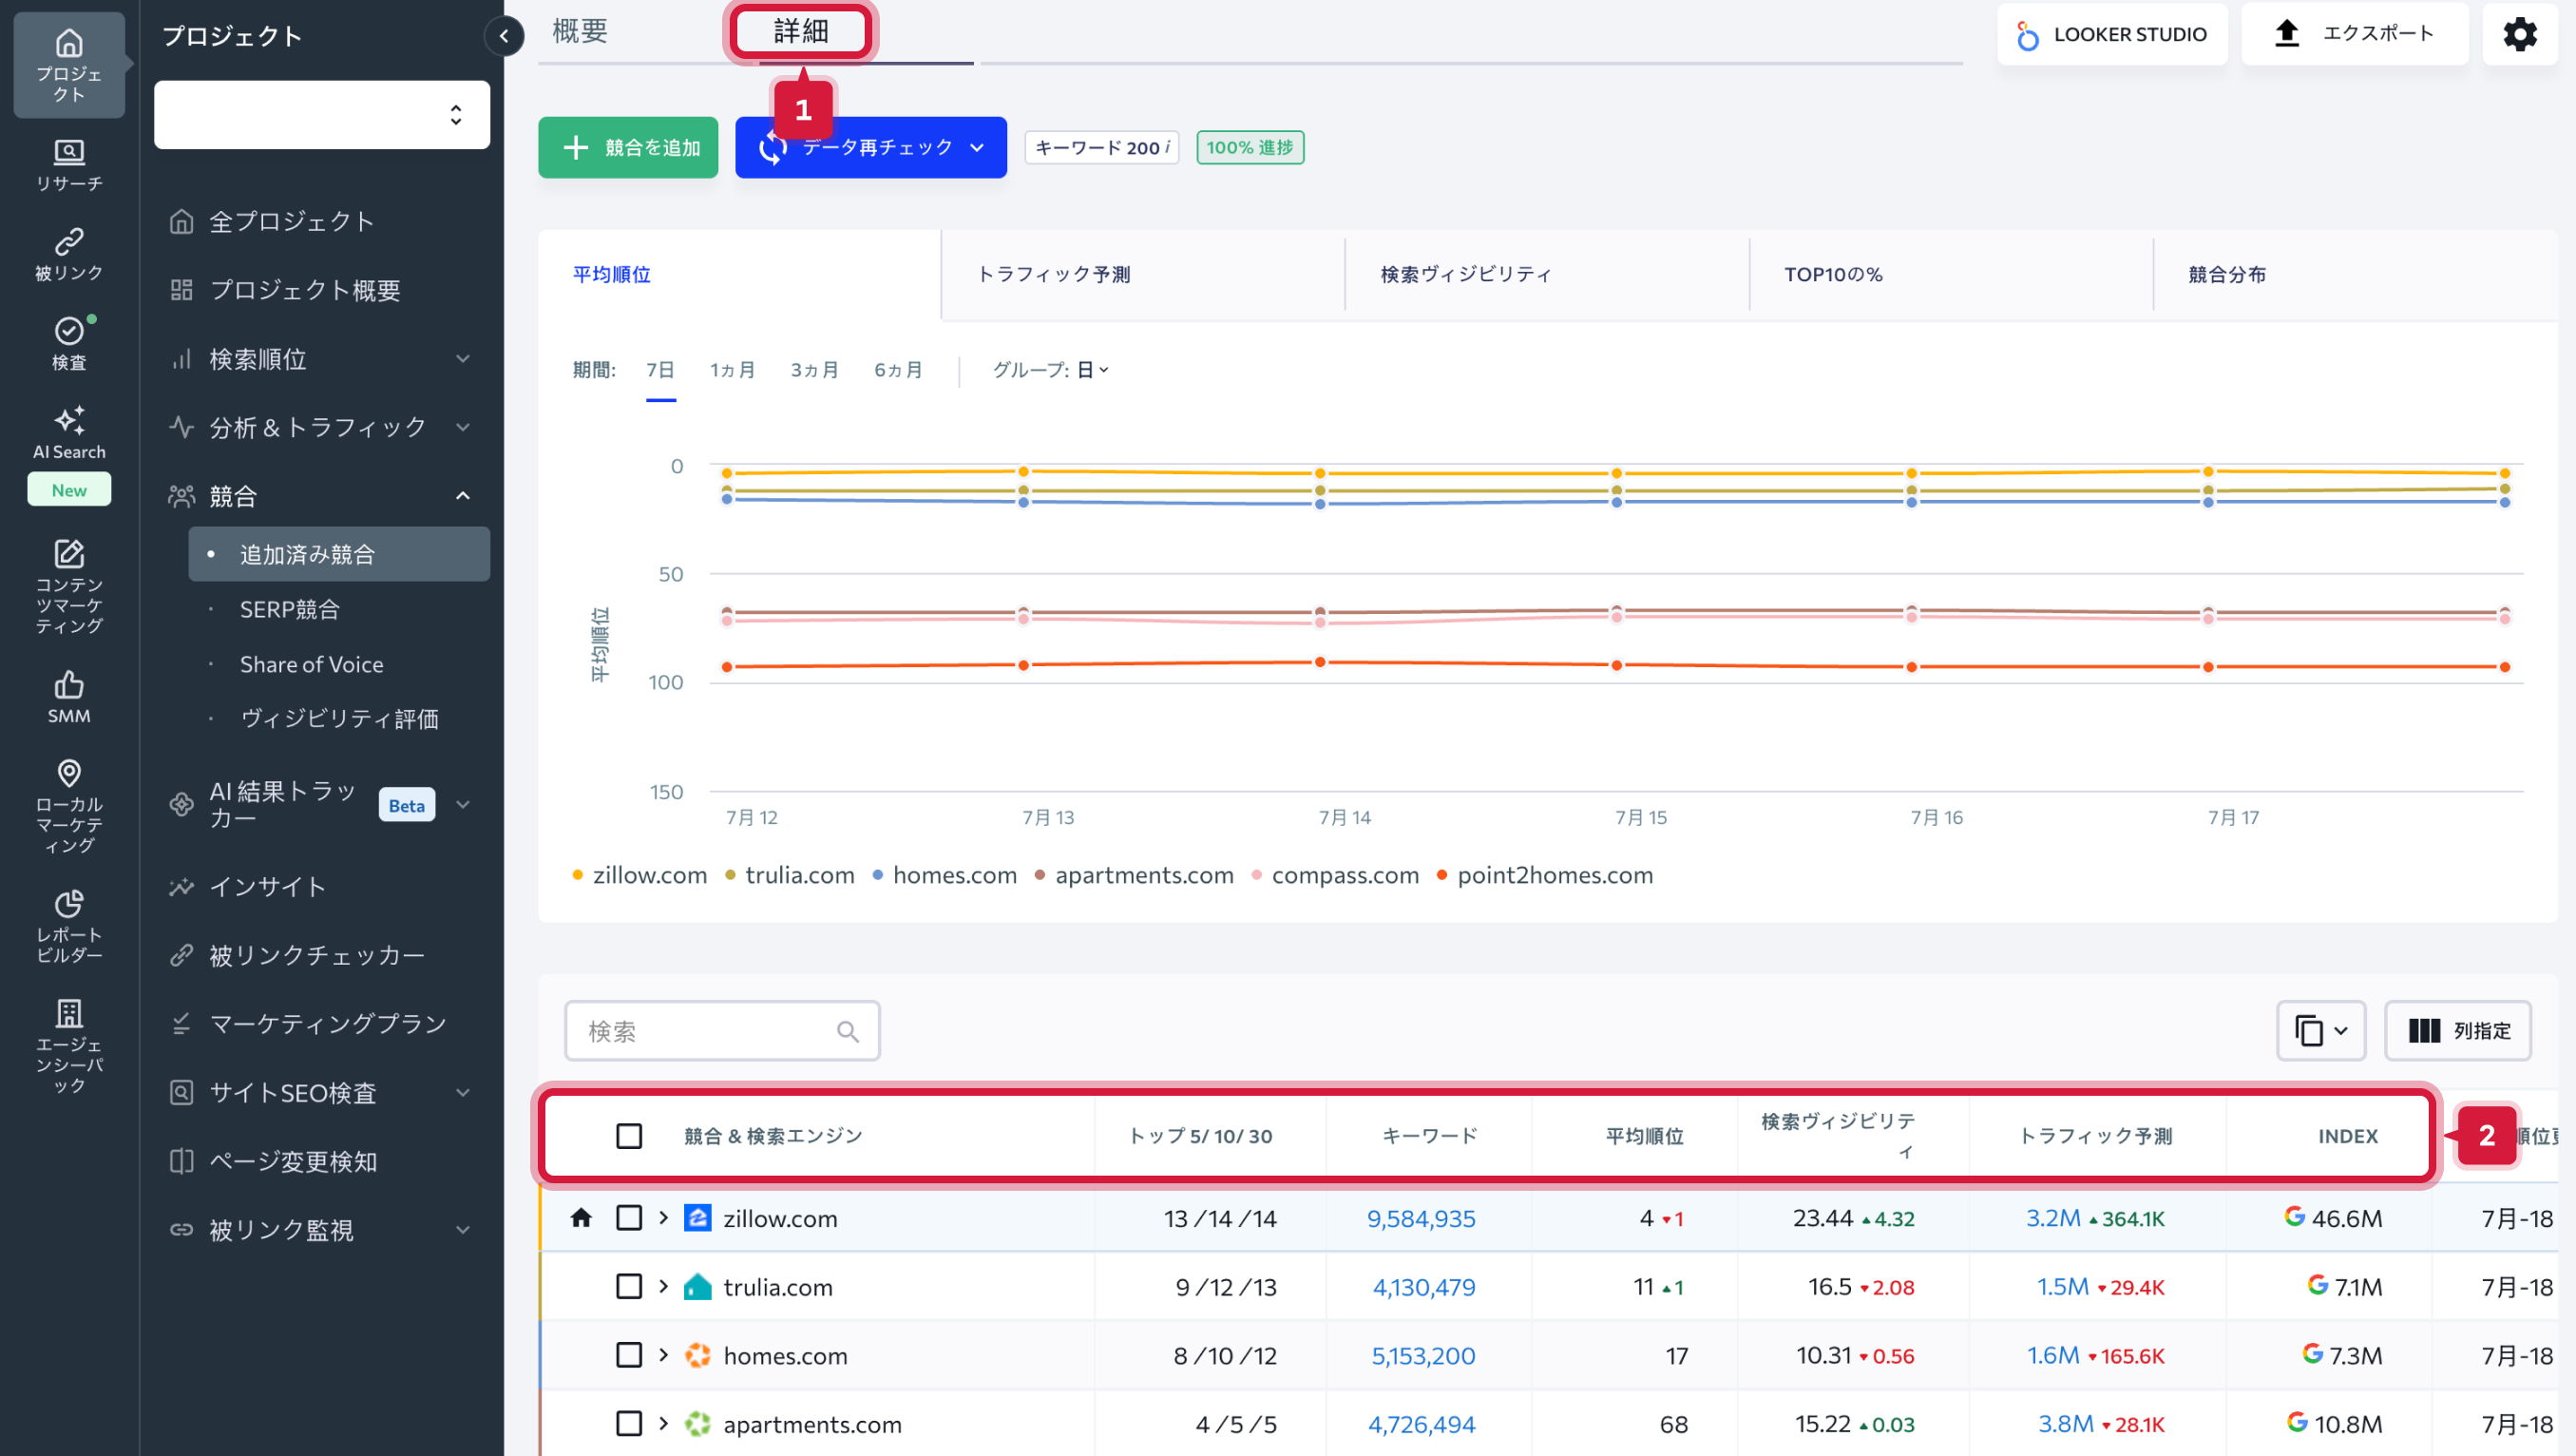Image resolution: width=2576 pixels, height=1456 pixels.
Task: Switch to the 概要 tab
Action: click(x=581, y=31)
